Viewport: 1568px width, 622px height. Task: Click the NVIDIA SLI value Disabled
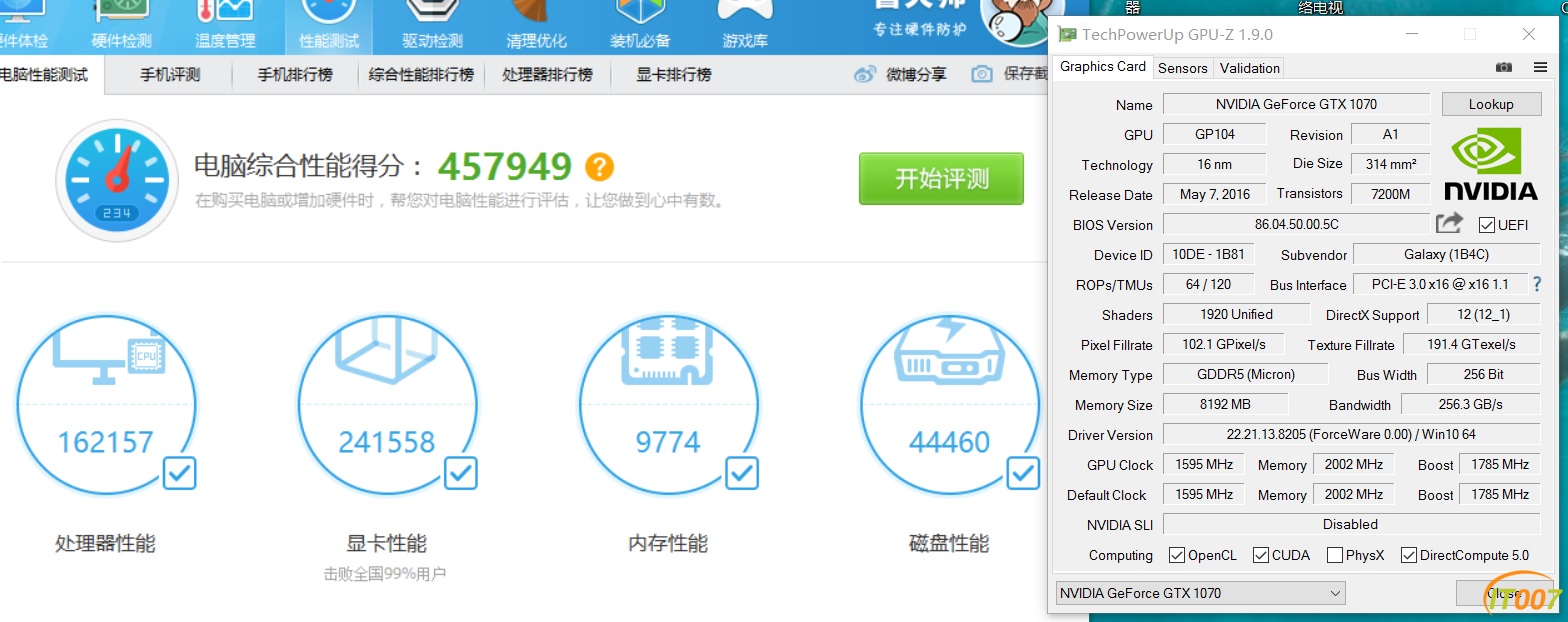(x=1351, y=524)
